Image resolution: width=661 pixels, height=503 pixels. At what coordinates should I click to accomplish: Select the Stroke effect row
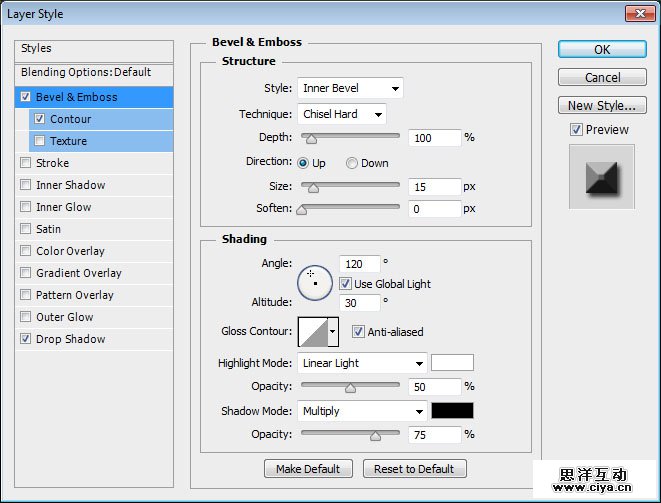[x=94, y=163]
